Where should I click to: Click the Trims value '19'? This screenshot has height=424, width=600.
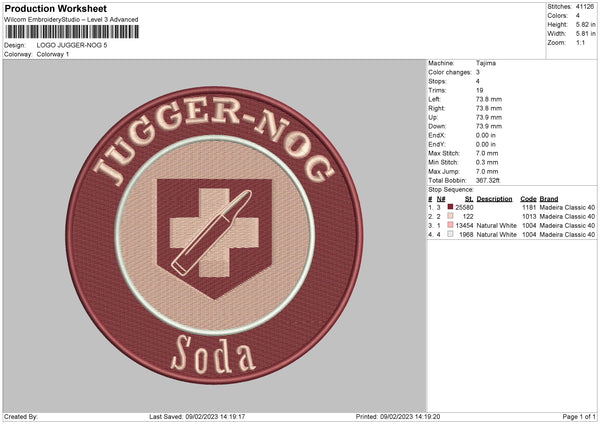point(479,90)
